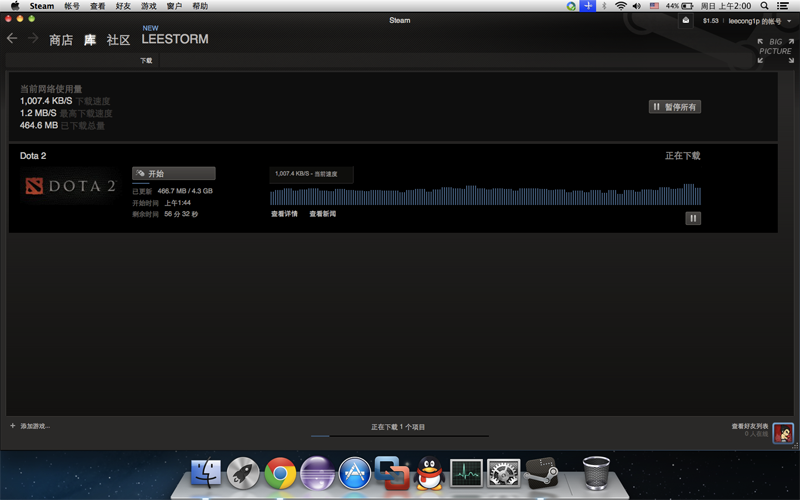
Task: Click the 开始 button for Dota 2
Action: (173, 173)
